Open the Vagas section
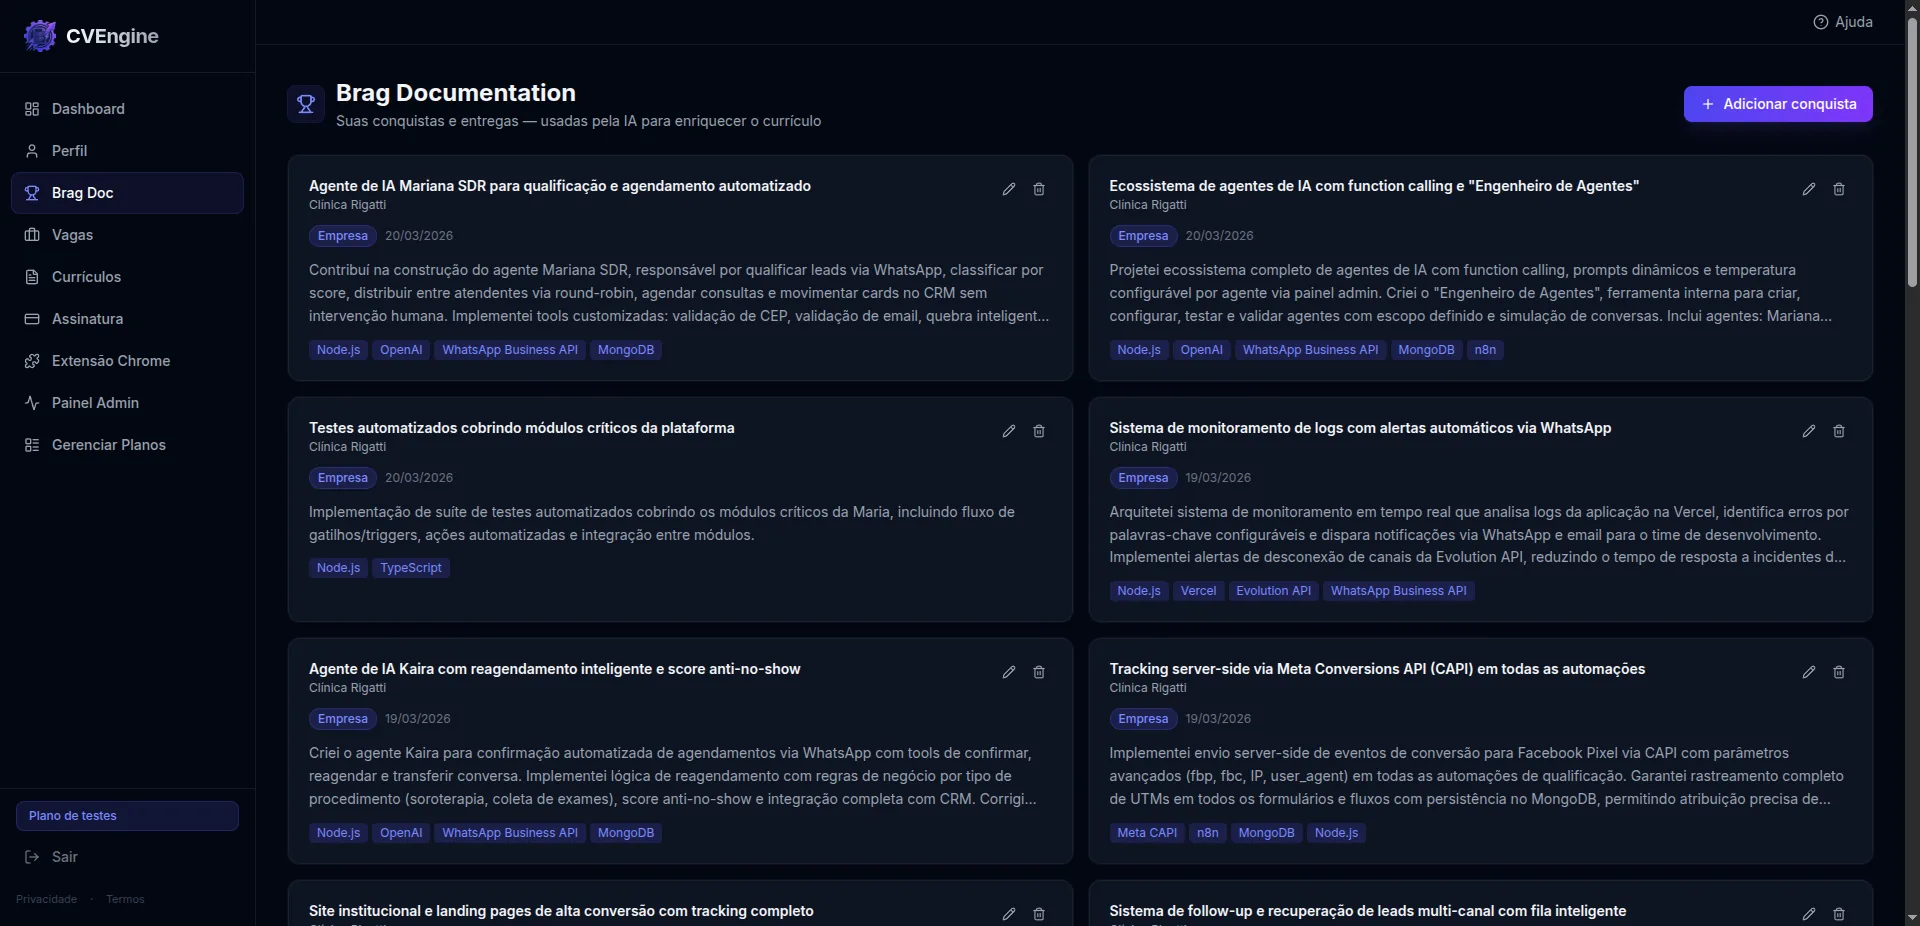Viewport: 1920px width, 926px height. tap(72, 235)
